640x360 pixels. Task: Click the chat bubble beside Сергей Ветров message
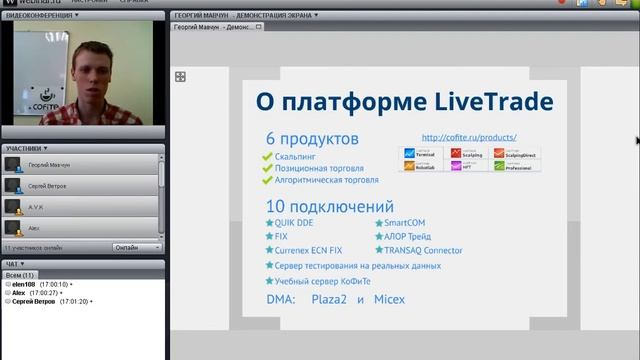tap(8, 301)
